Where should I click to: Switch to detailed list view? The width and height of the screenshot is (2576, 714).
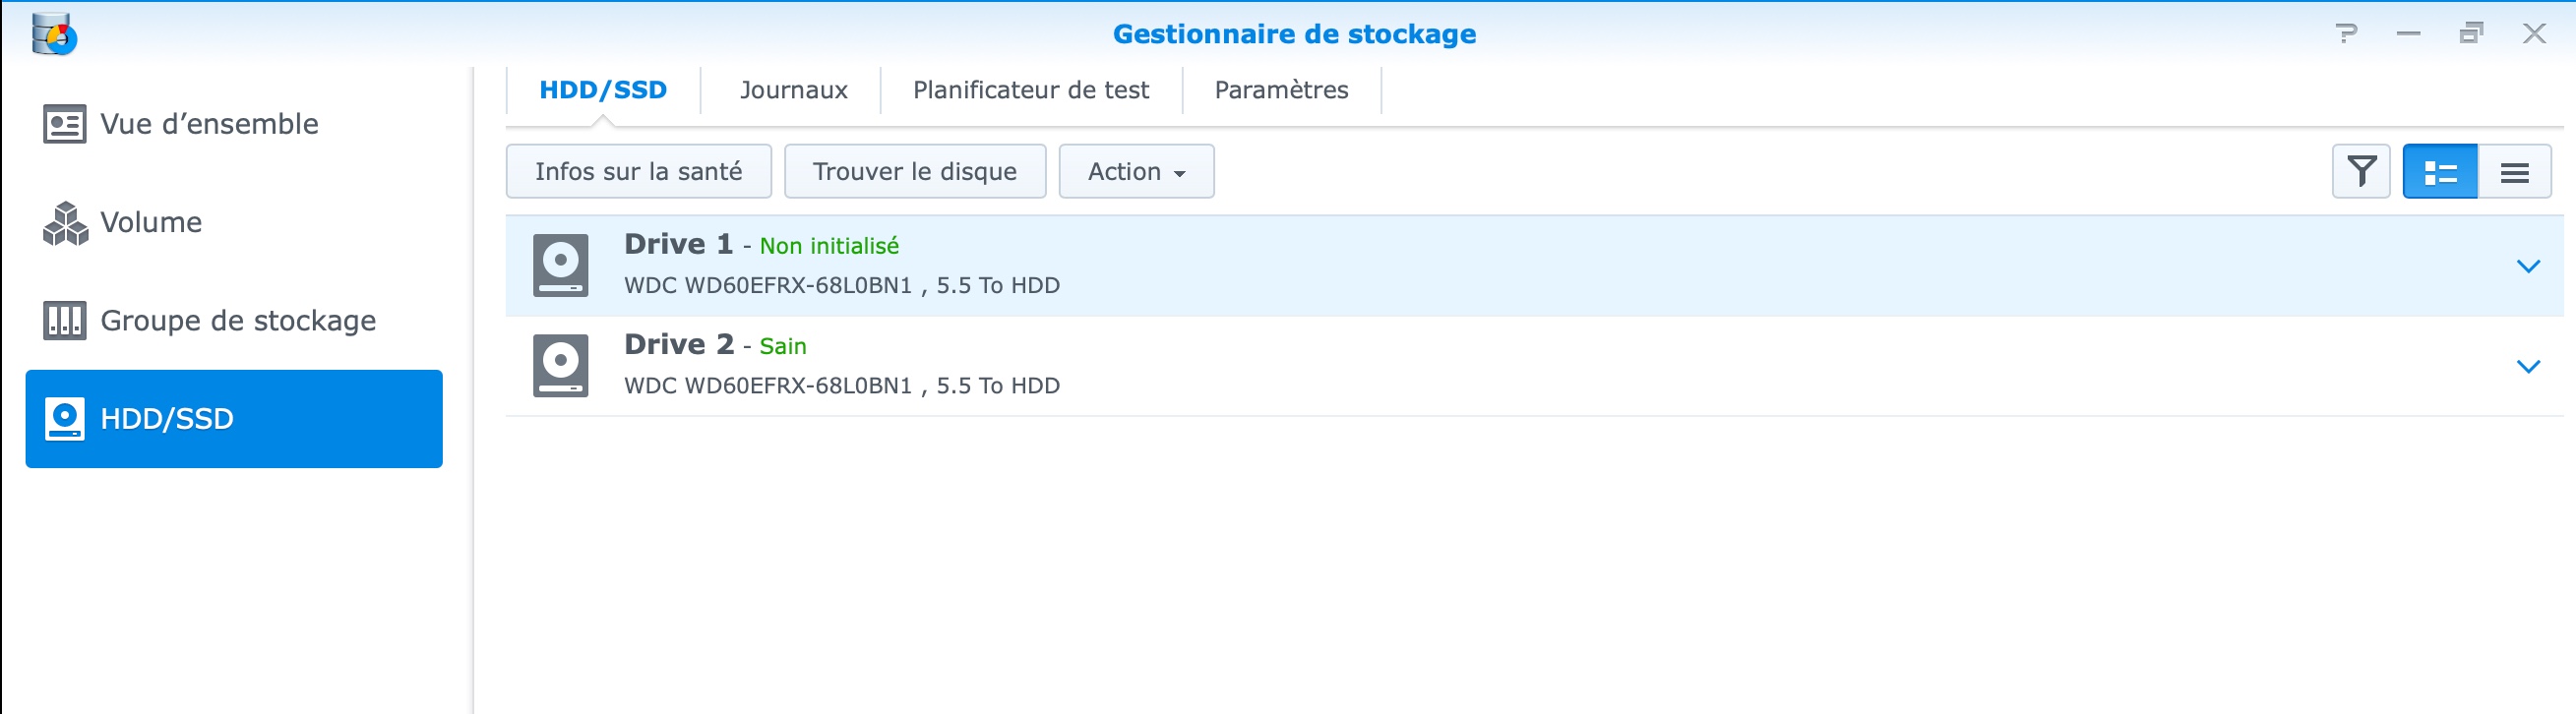coord(2440,172)
